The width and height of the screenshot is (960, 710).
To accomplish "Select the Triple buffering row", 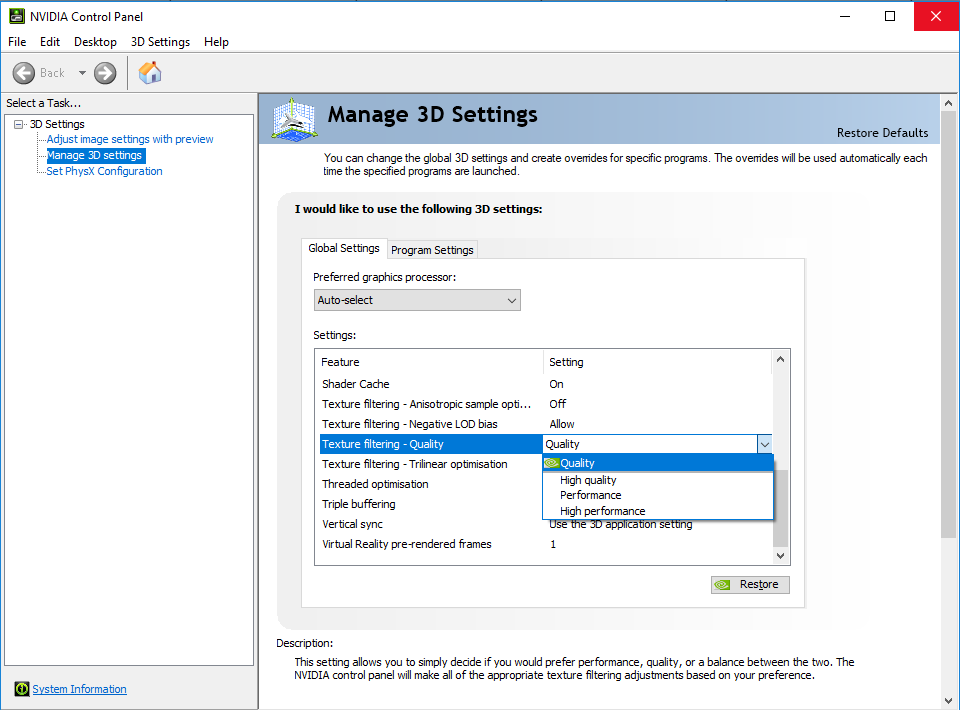I will point(429,504).
